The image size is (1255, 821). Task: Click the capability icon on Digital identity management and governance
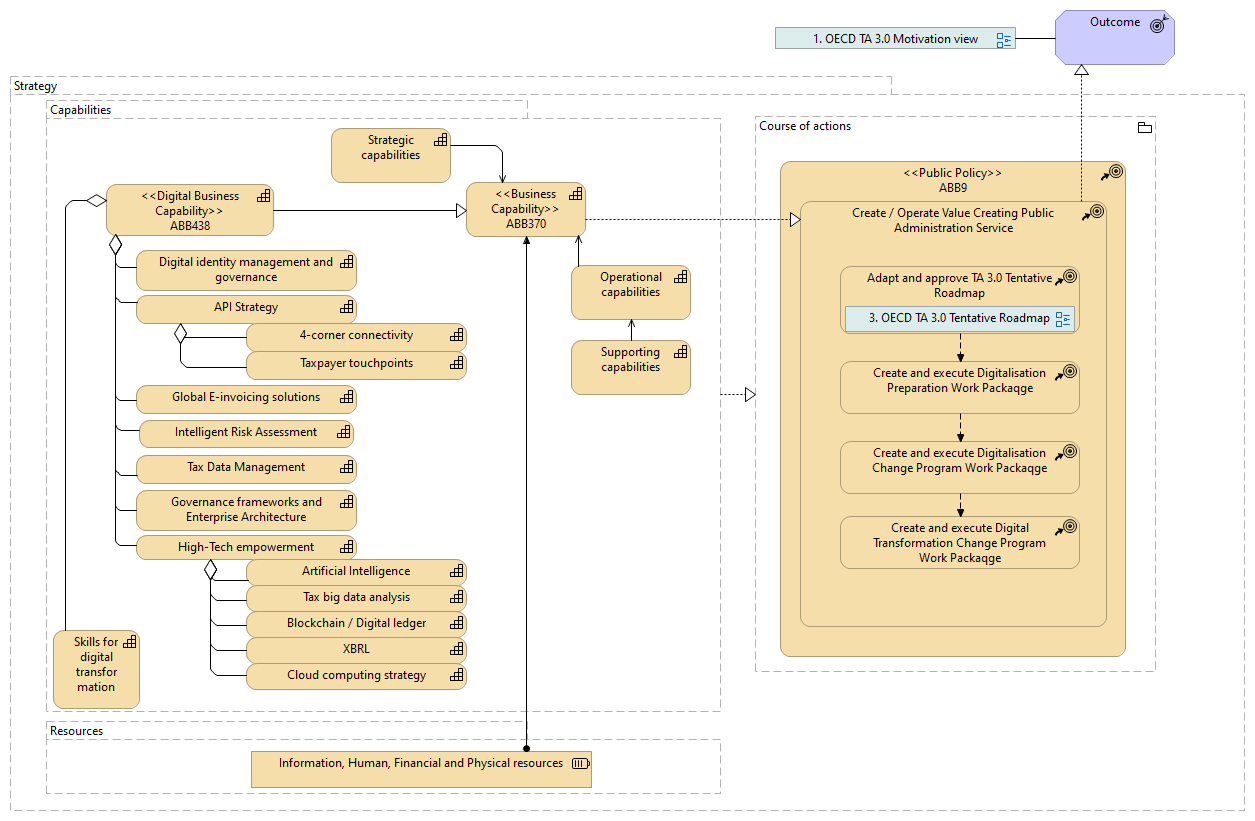pos(347,262)
